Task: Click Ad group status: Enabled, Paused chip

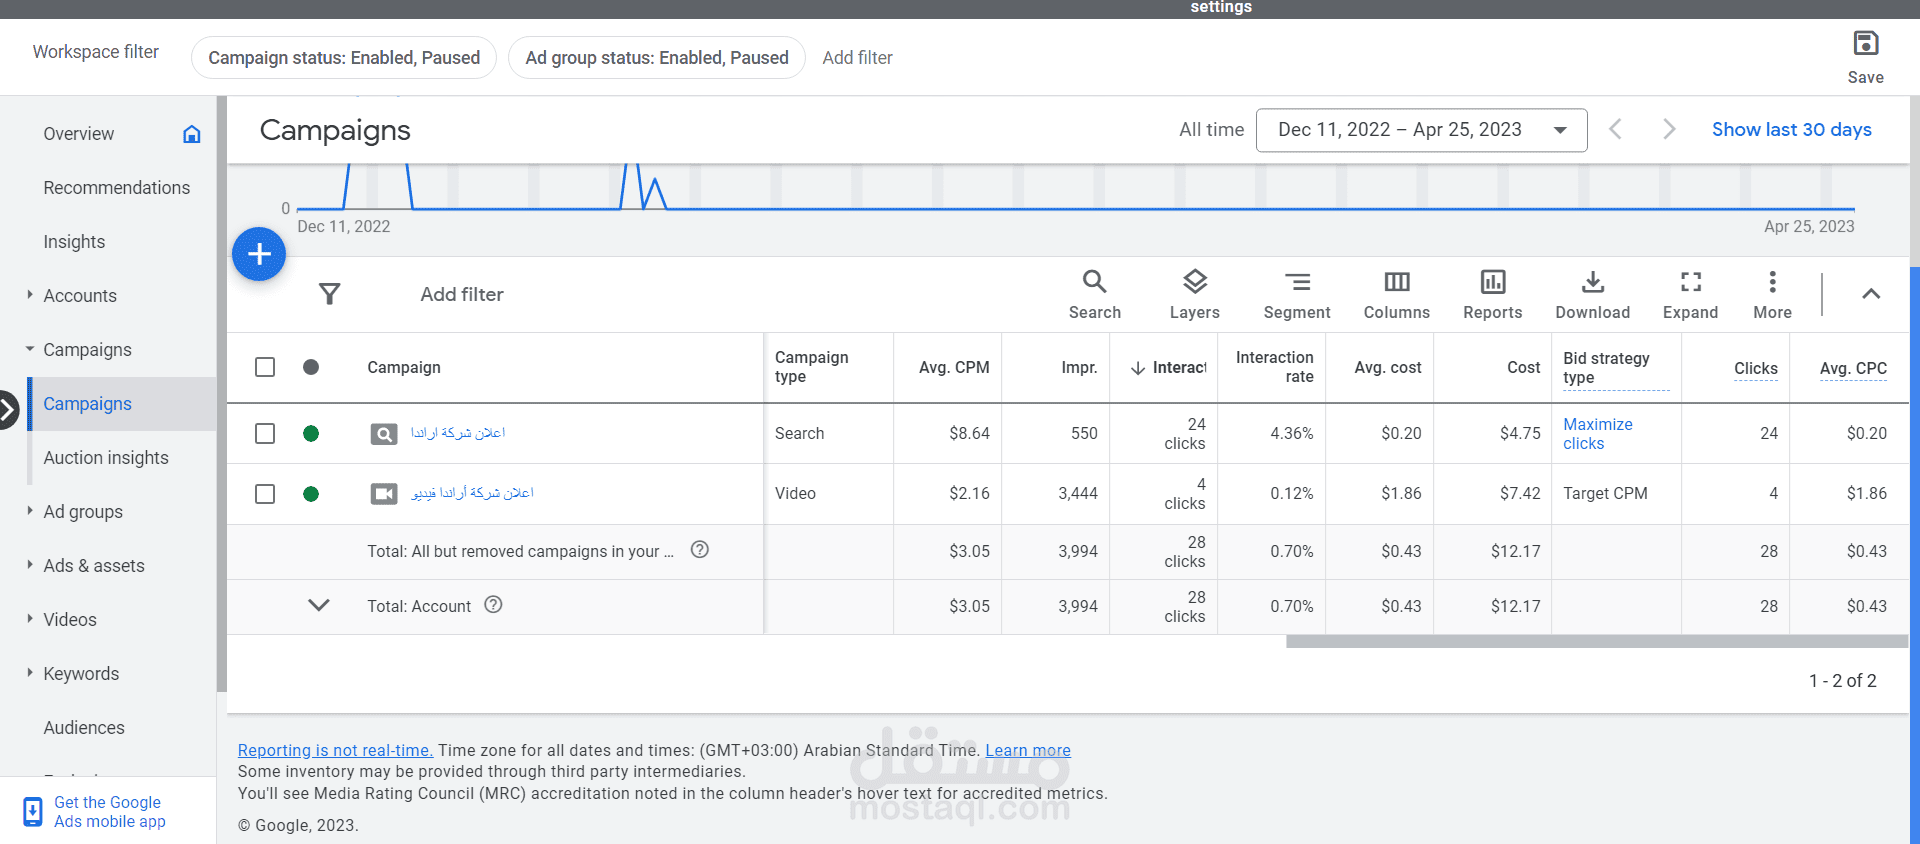Action: (657, 58)
